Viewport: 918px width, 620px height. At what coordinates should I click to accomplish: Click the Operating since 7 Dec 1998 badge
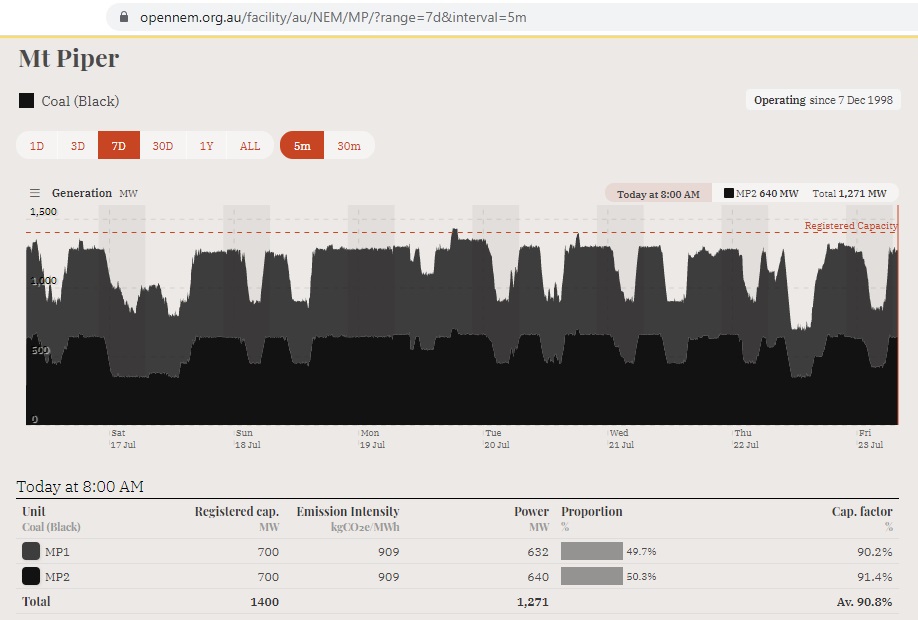pyautogui.click(x=823, y=100)
